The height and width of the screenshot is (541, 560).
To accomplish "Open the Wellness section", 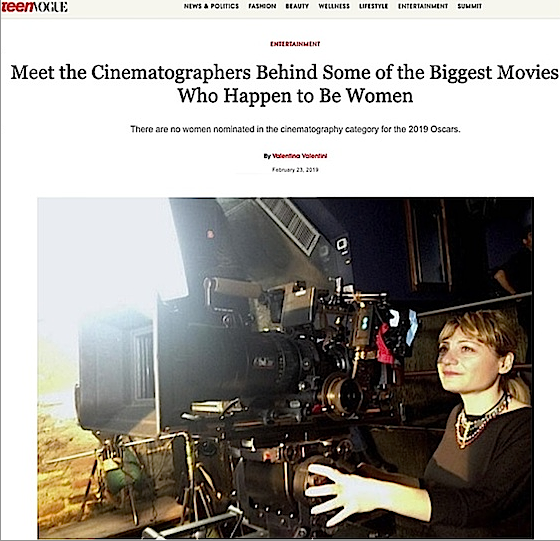I will click(334, 6).
